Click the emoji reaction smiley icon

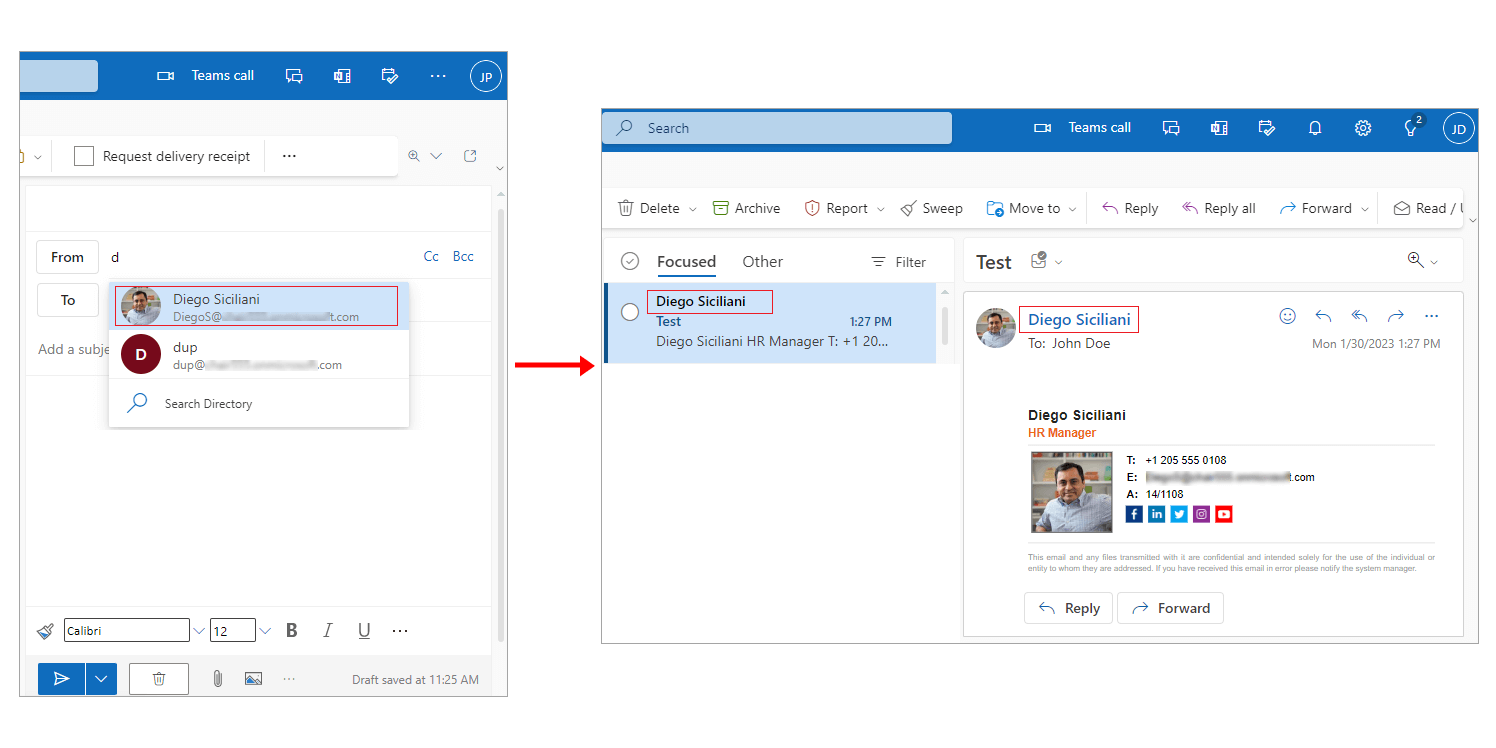tap(1288, 316)
